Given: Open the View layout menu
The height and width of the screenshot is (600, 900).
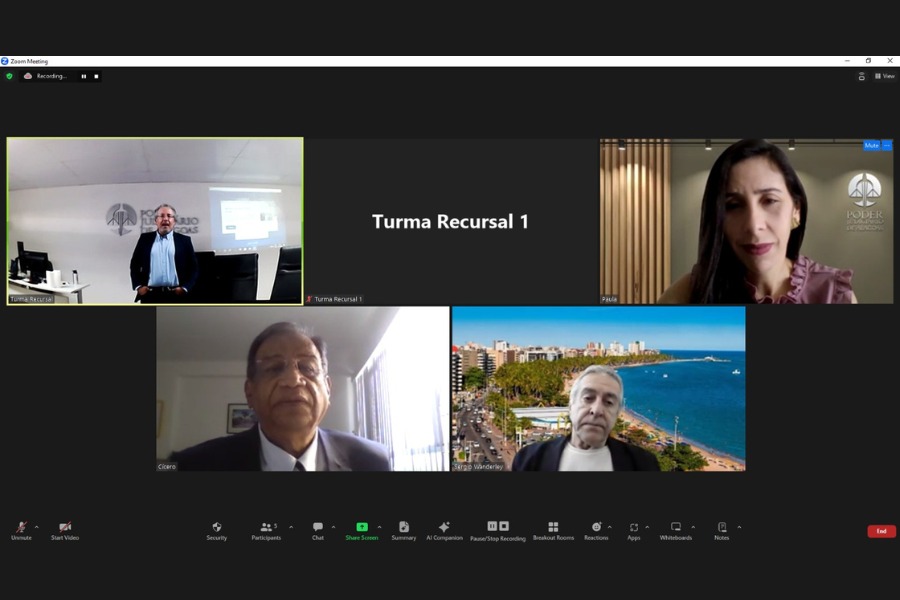Looking at the screenshot, I should pyautogui.click(x=884, y=76).
